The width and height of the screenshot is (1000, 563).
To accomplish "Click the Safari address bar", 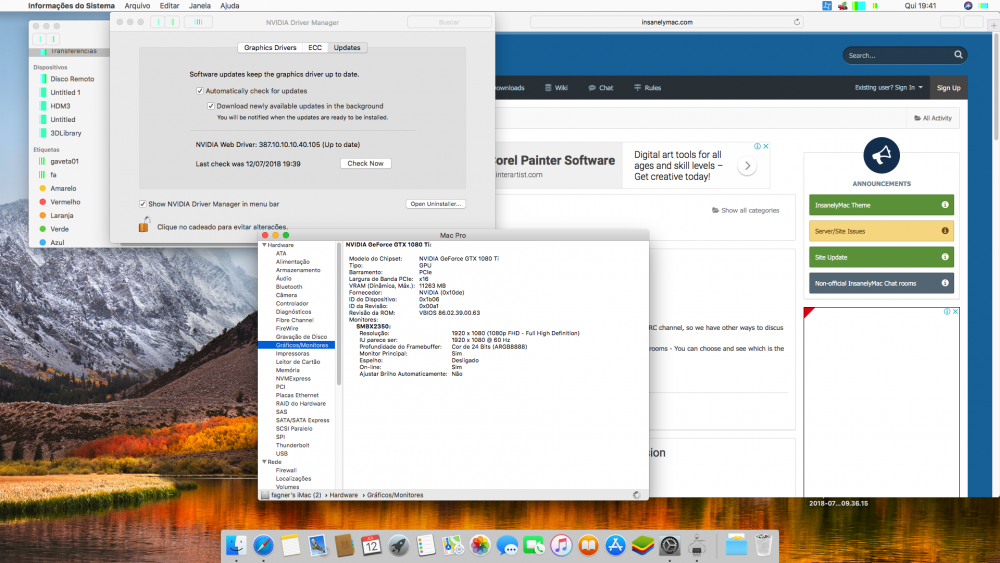I will [666, 22].
